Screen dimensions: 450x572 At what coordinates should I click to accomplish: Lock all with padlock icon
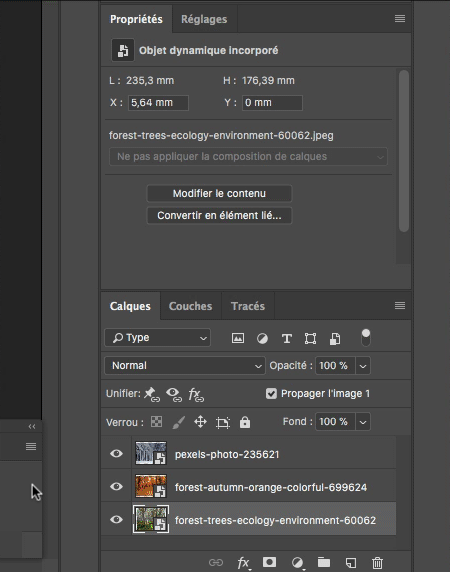pyautogui.click(x=245, y=422)
